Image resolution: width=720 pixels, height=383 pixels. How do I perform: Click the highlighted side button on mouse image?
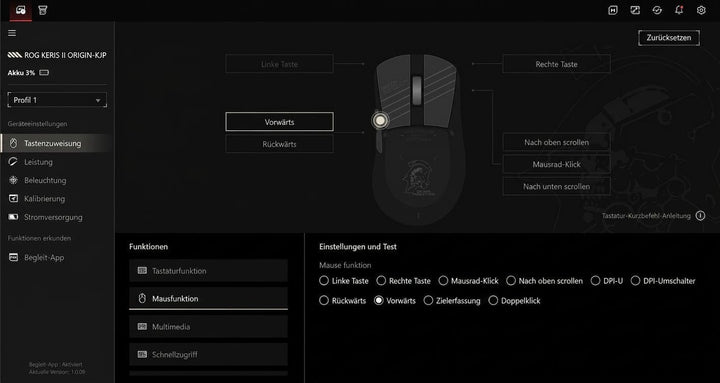[380, 120]
